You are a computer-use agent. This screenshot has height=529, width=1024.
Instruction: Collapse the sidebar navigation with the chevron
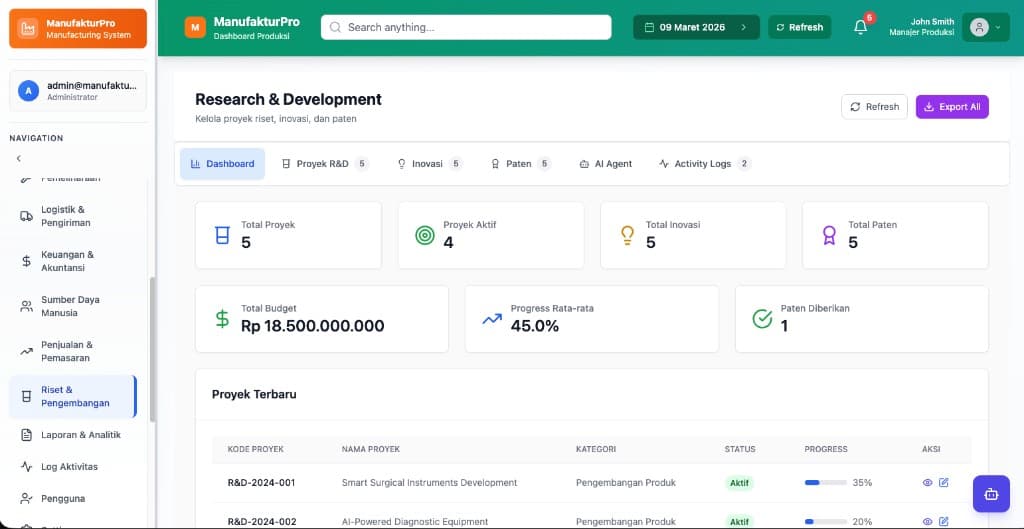(18, 158)
